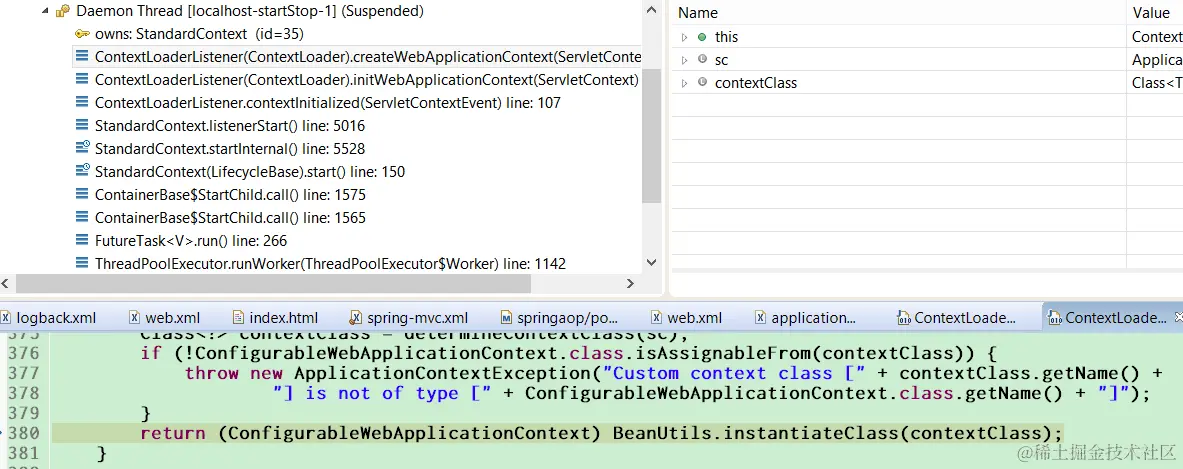Click Debug view scroll down arrow

[652, 262]
